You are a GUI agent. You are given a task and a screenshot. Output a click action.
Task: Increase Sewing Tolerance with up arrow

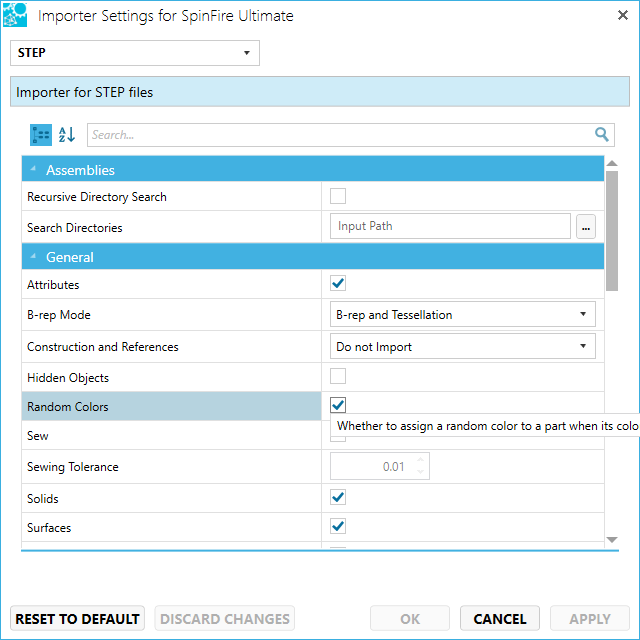pyautogui.click(x=420, y=460)
